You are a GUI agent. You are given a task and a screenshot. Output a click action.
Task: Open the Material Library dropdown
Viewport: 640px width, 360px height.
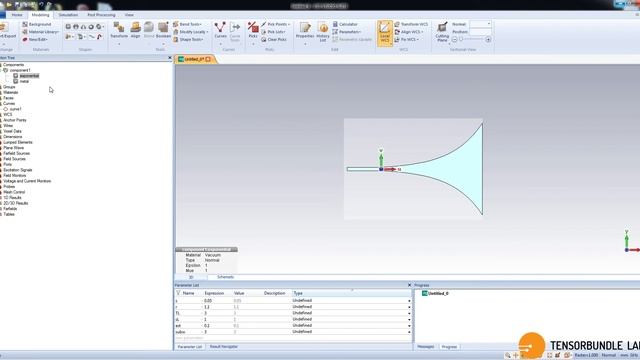pos(40,32)
